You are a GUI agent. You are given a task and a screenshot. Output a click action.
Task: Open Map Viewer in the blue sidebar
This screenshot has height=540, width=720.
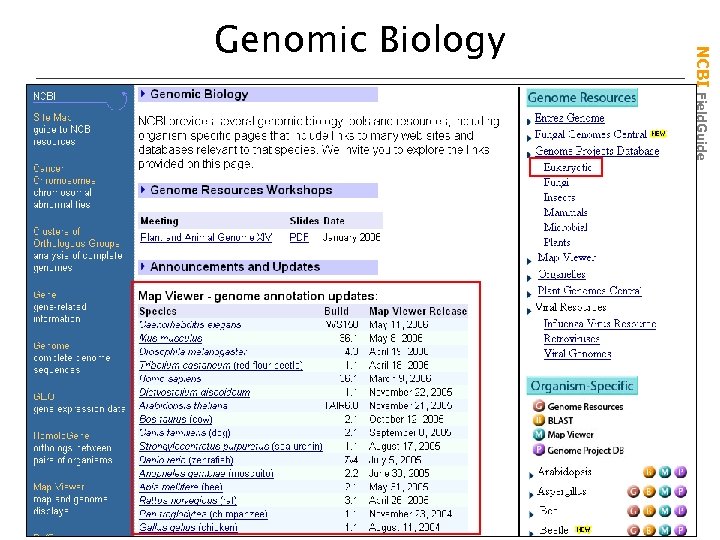(59, 486)
